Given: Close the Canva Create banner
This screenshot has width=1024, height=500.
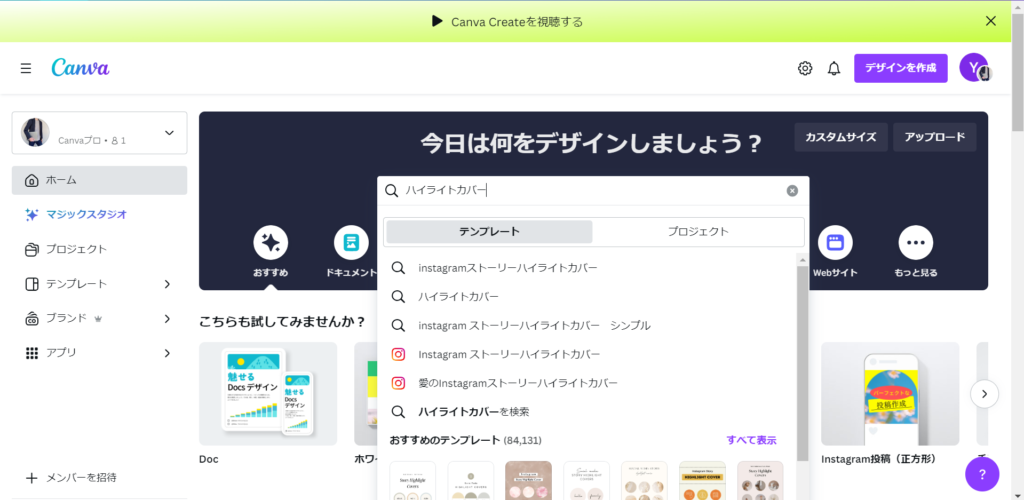Looking at the screenshot, I should point(991,21).
